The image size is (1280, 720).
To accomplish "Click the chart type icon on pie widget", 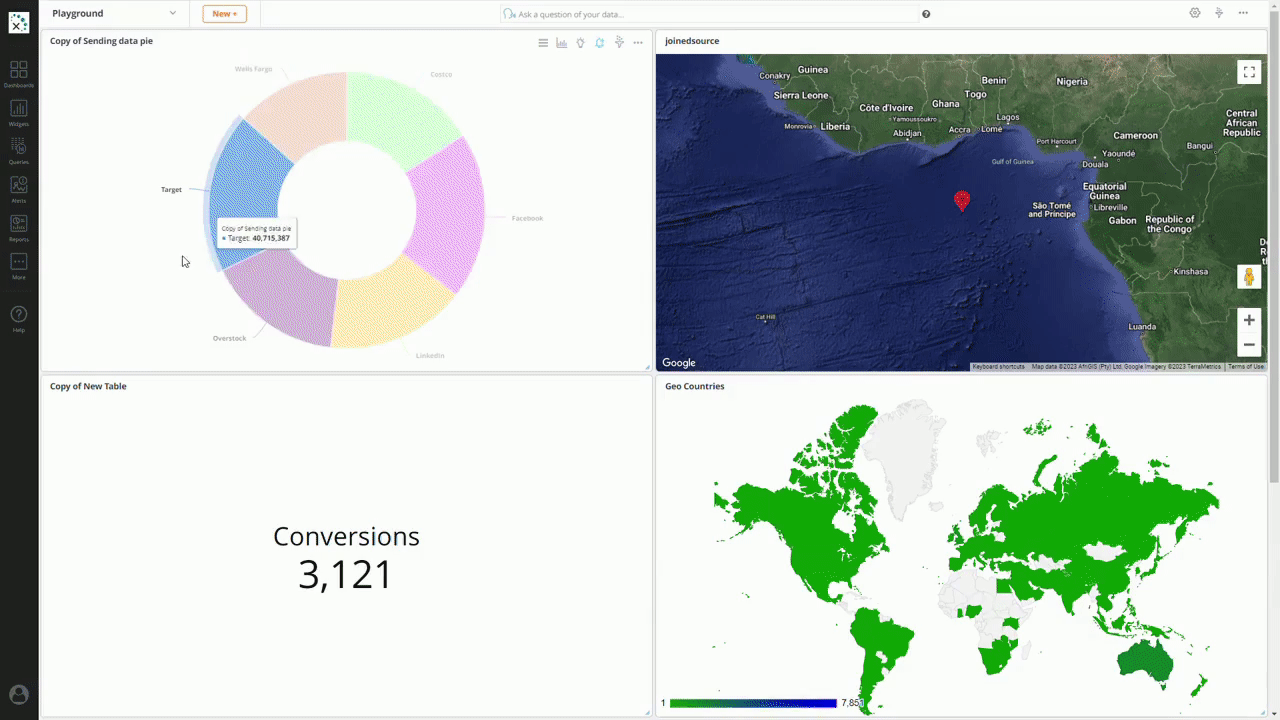I will [x=561, y=43].
